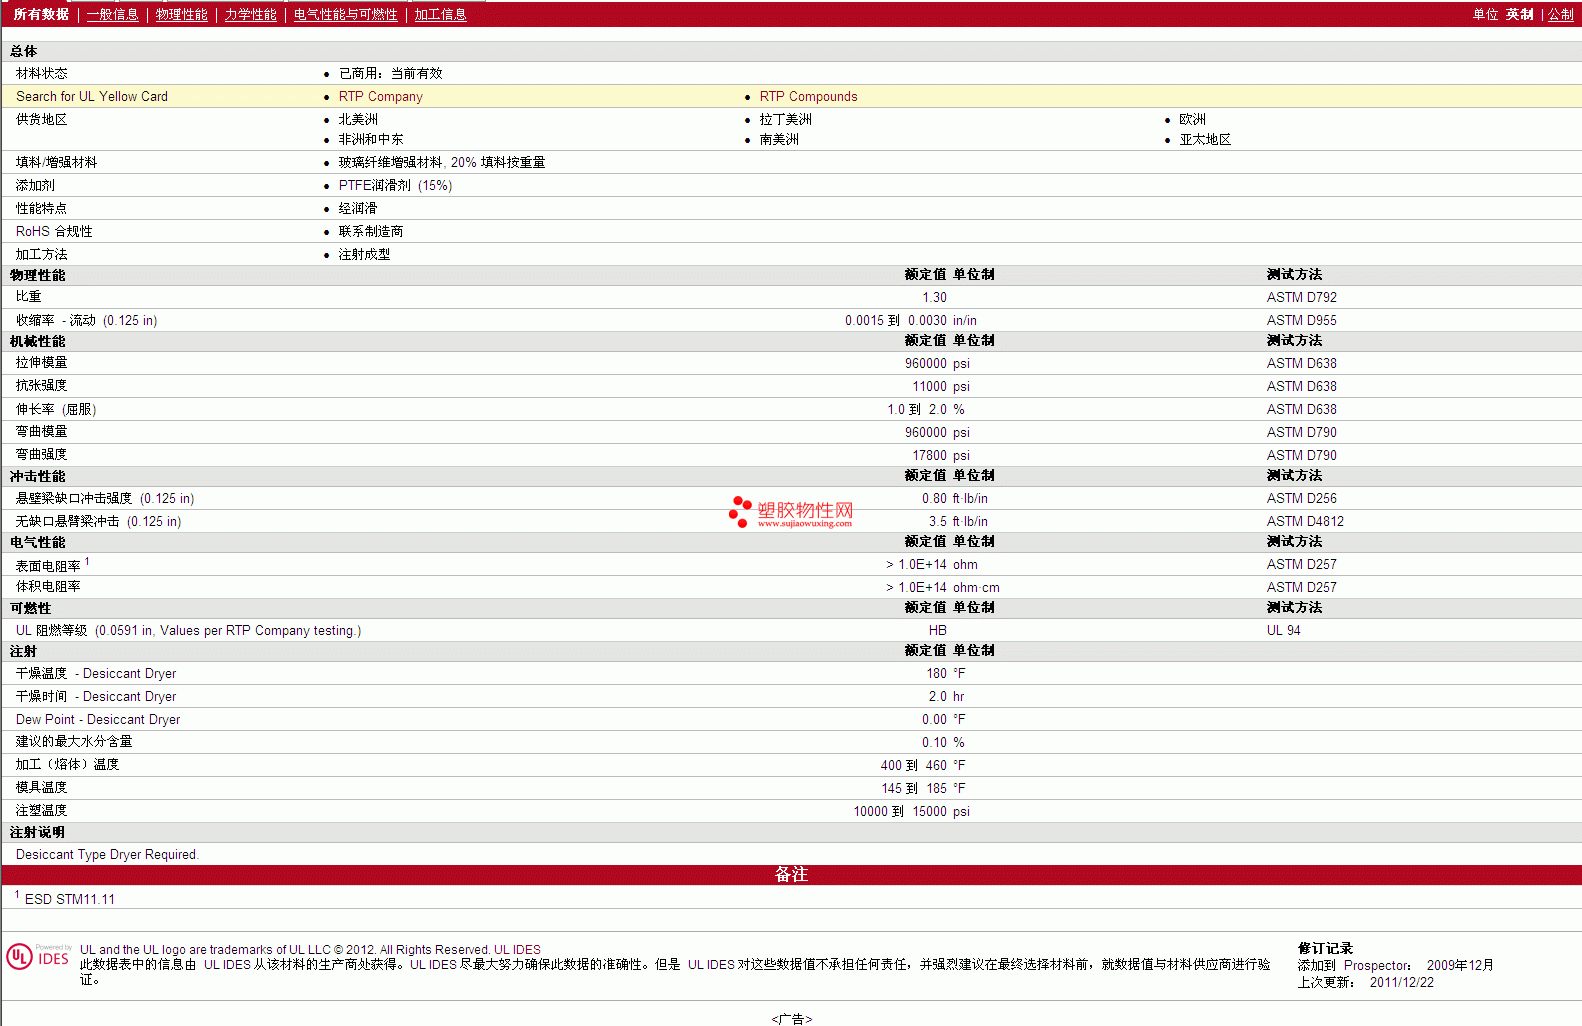The height and width of the screenshot is (1026, 1582).
Task: Click the UL 94 test method
Action: (x=1283, y=631)
